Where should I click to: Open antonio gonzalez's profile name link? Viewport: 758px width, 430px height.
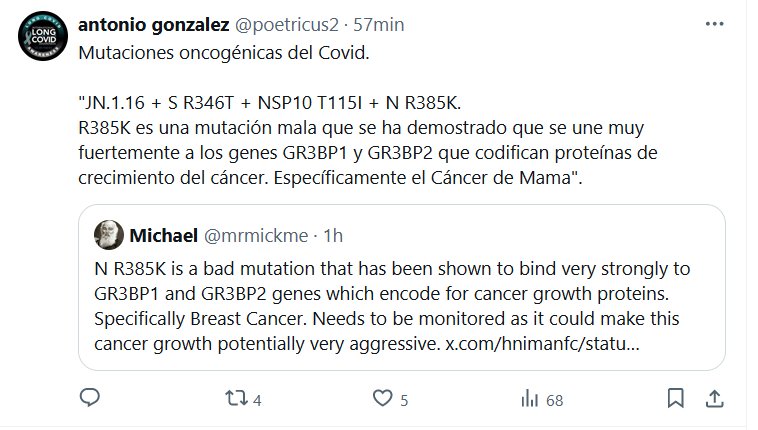[160, 24]
